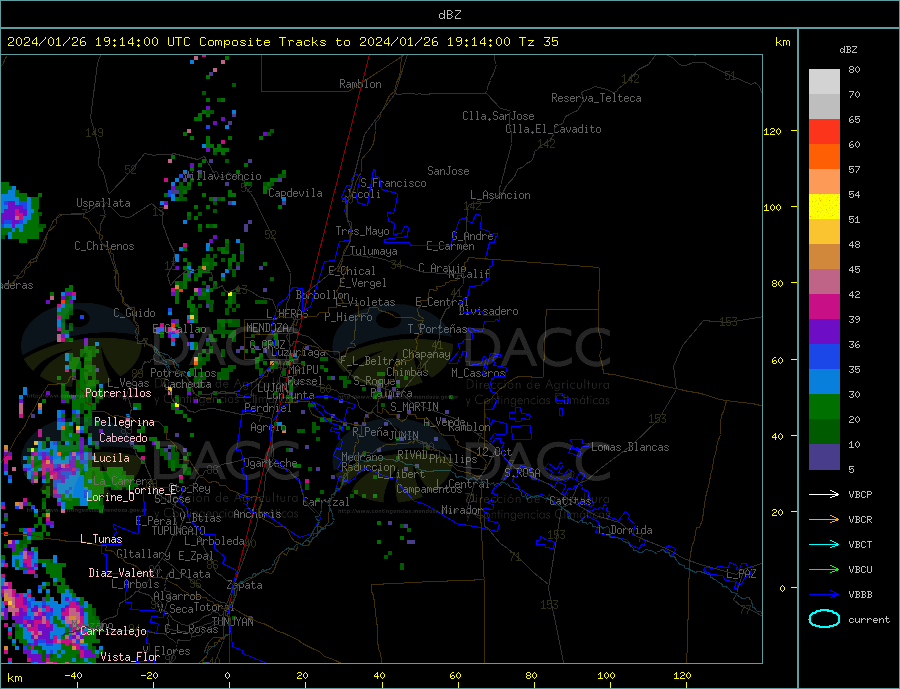Click the 'current' legend label
This screenshot has height=689, width=900.
pos(869,620)
